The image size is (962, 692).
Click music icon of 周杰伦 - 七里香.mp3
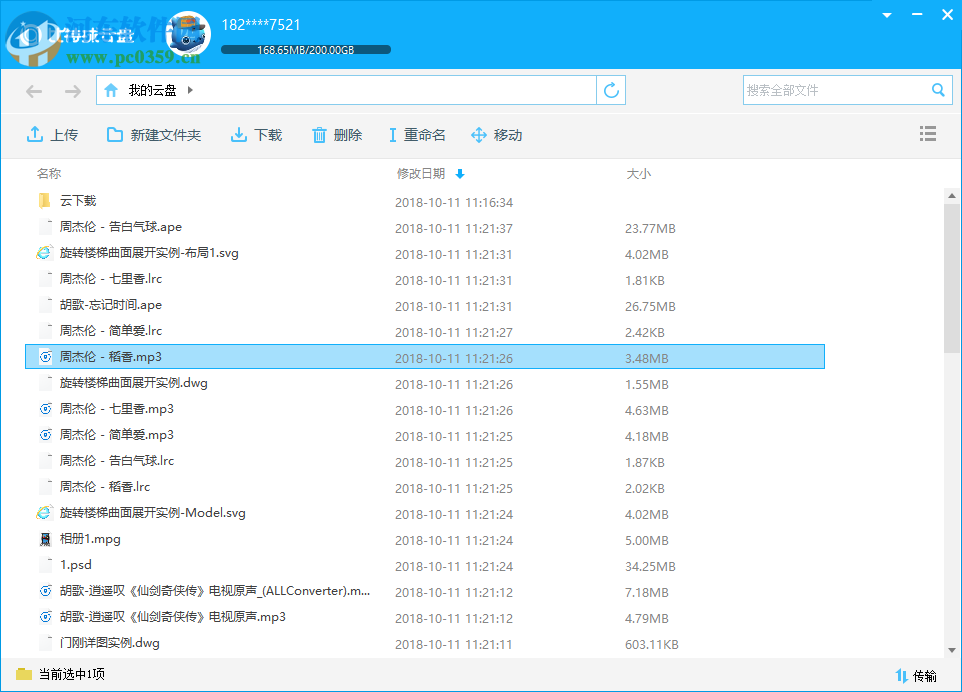pos(45,409)
